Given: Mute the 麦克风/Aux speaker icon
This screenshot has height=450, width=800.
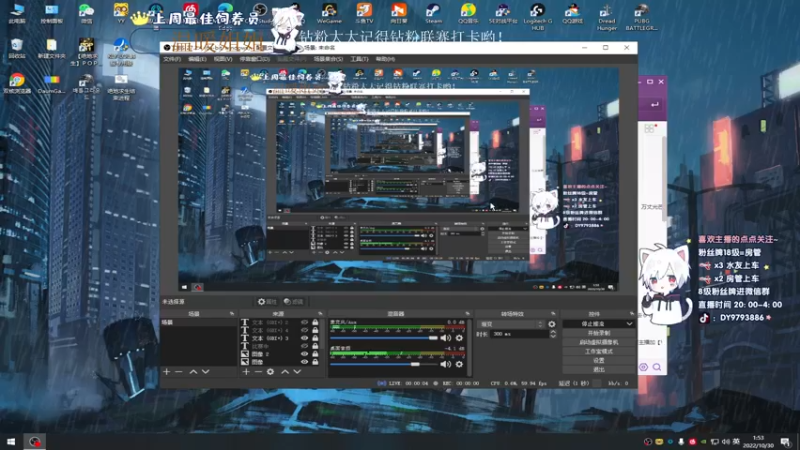Looking at the screenshot, I should (445, 338).
